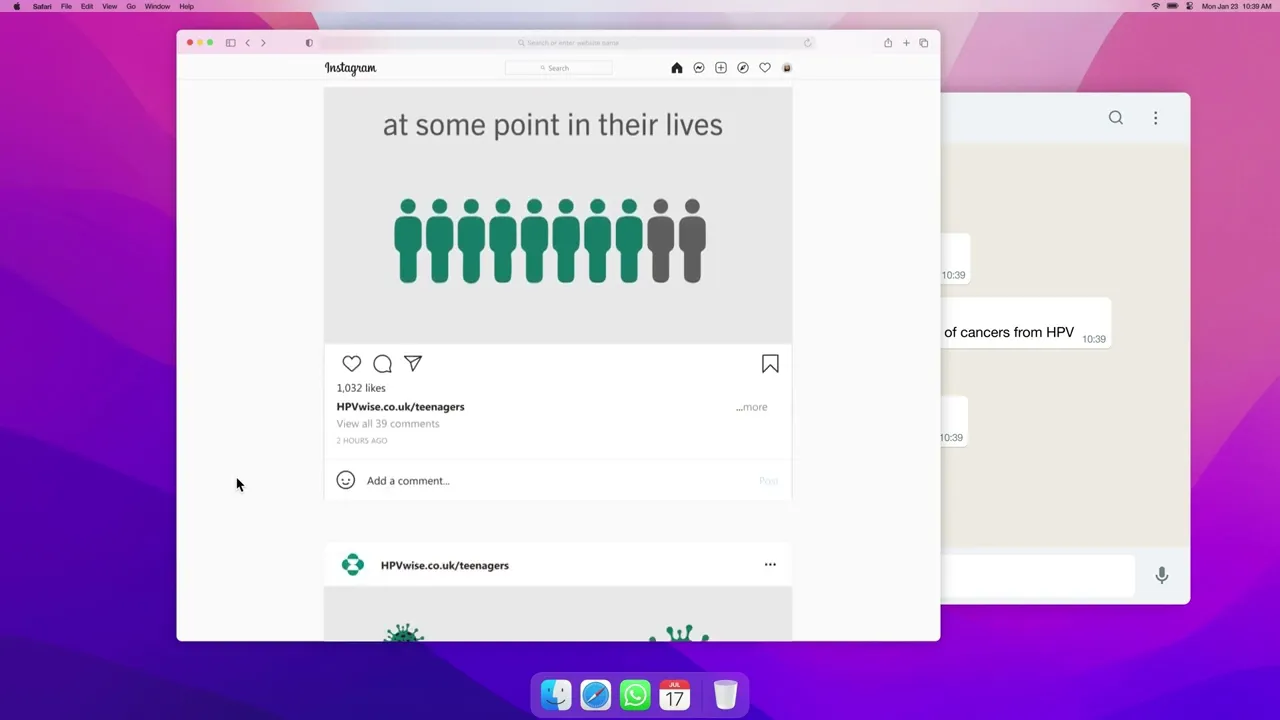Click the 1,032 likes count
The width and height of the screenshot is (1280, 720).
click(361, 388)
